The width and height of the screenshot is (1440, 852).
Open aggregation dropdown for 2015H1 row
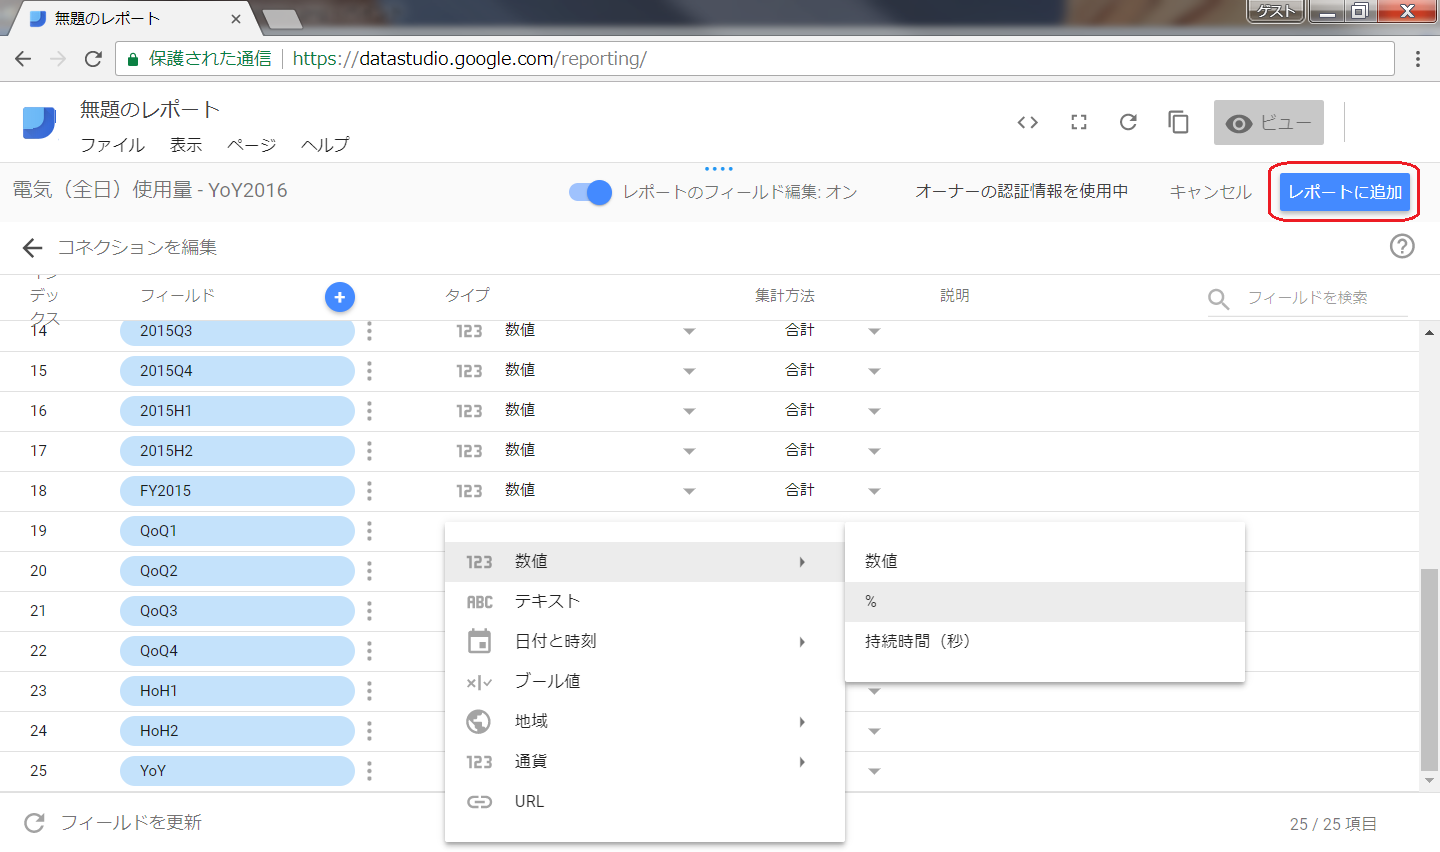(874, 411)
